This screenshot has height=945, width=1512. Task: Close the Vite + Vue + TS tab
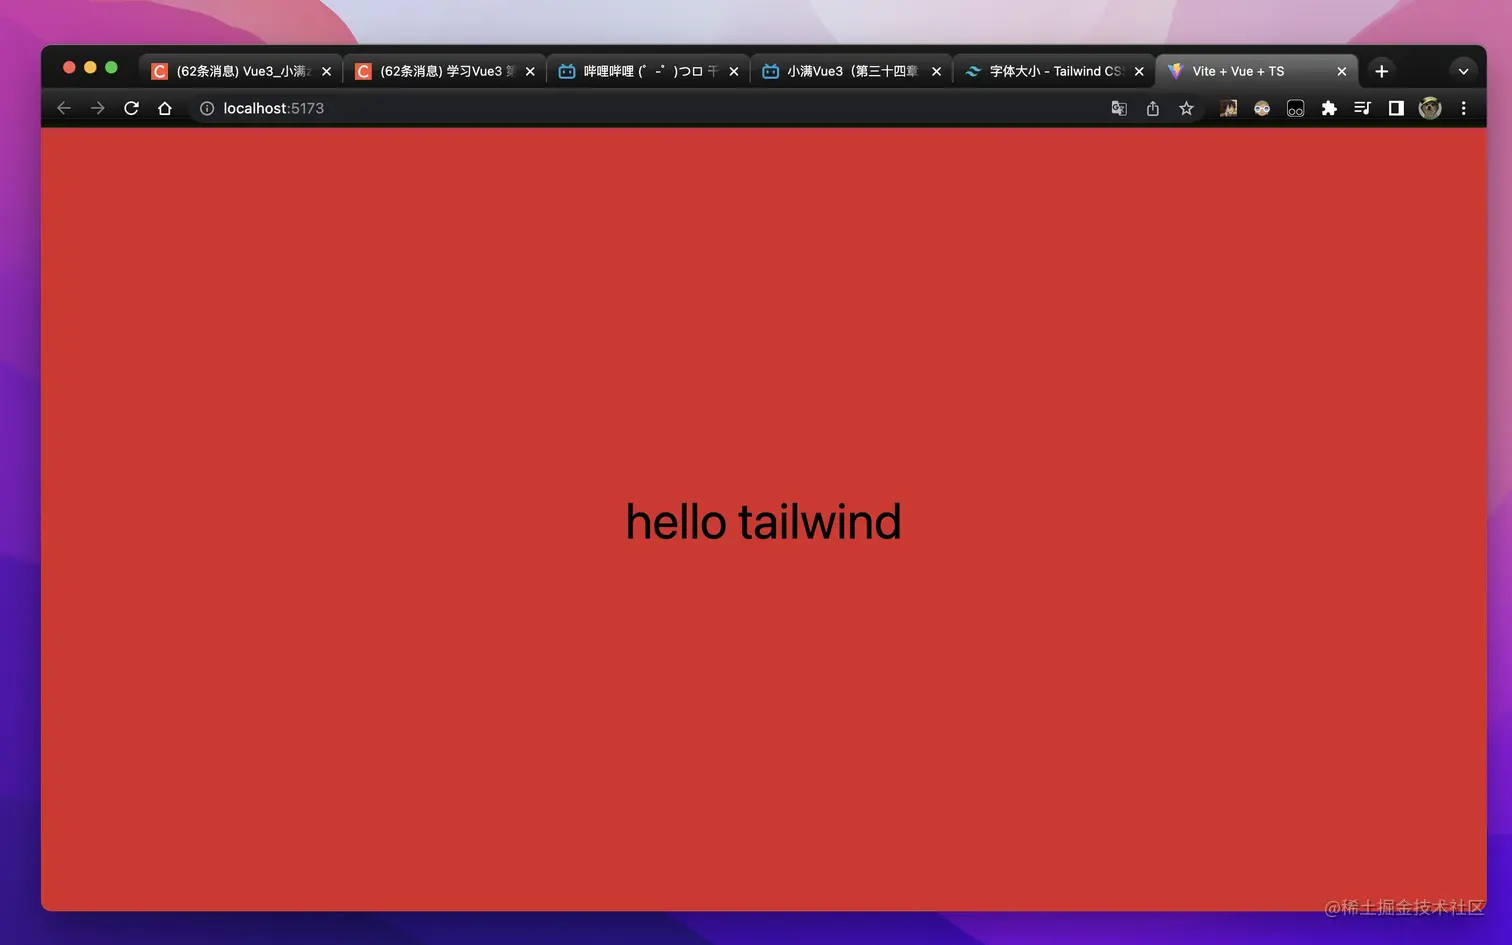coord(1342,71)
